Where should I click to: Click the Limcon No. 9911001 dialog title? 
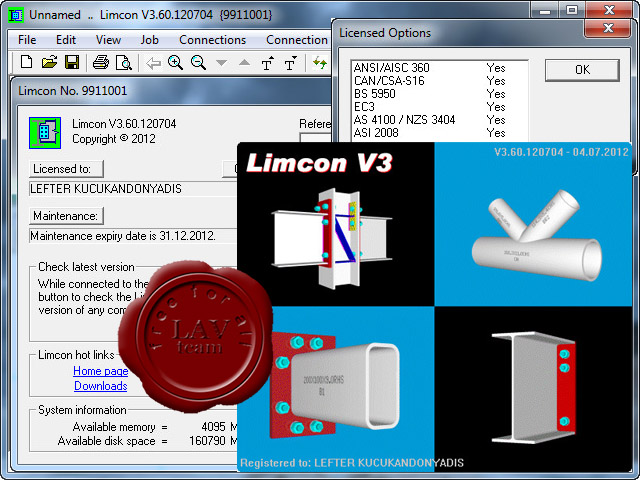pos(73,91)
